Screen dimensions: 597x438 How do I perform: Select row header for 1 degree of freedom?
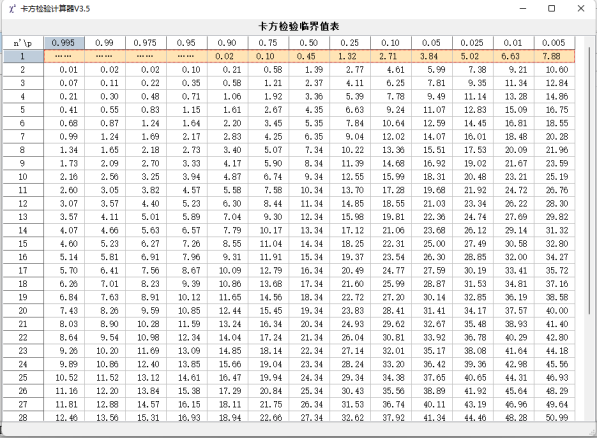[x=23, y=56]
